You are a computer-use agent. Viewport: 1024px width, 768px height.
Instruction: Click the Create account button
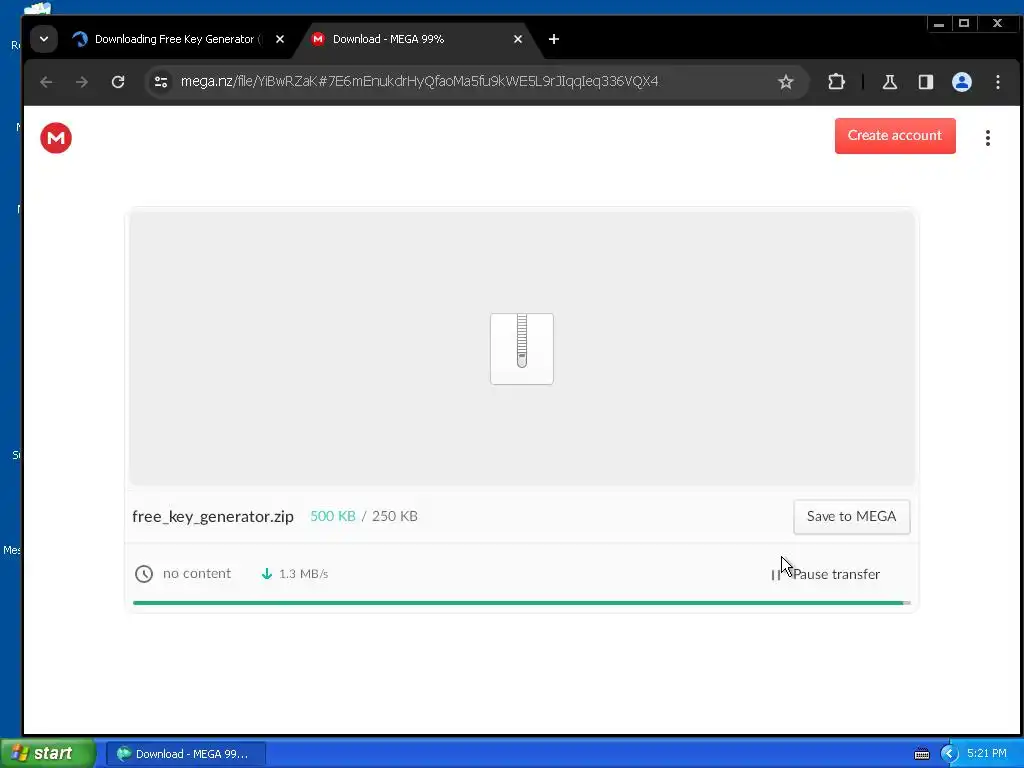pos(895,136)
